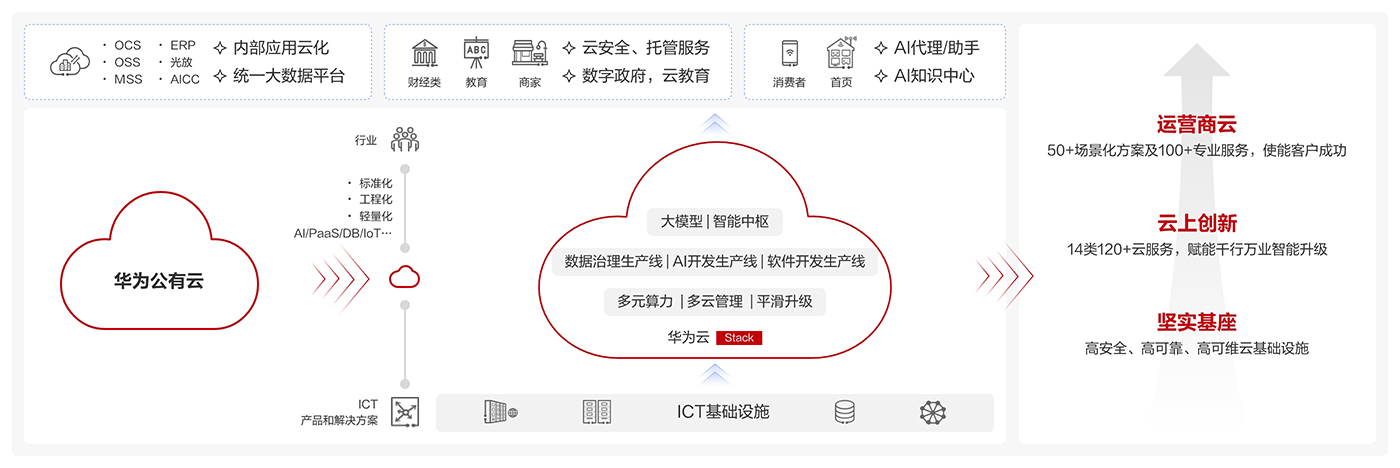Click the 教育 blackboard icon

(x=476, y=53)
